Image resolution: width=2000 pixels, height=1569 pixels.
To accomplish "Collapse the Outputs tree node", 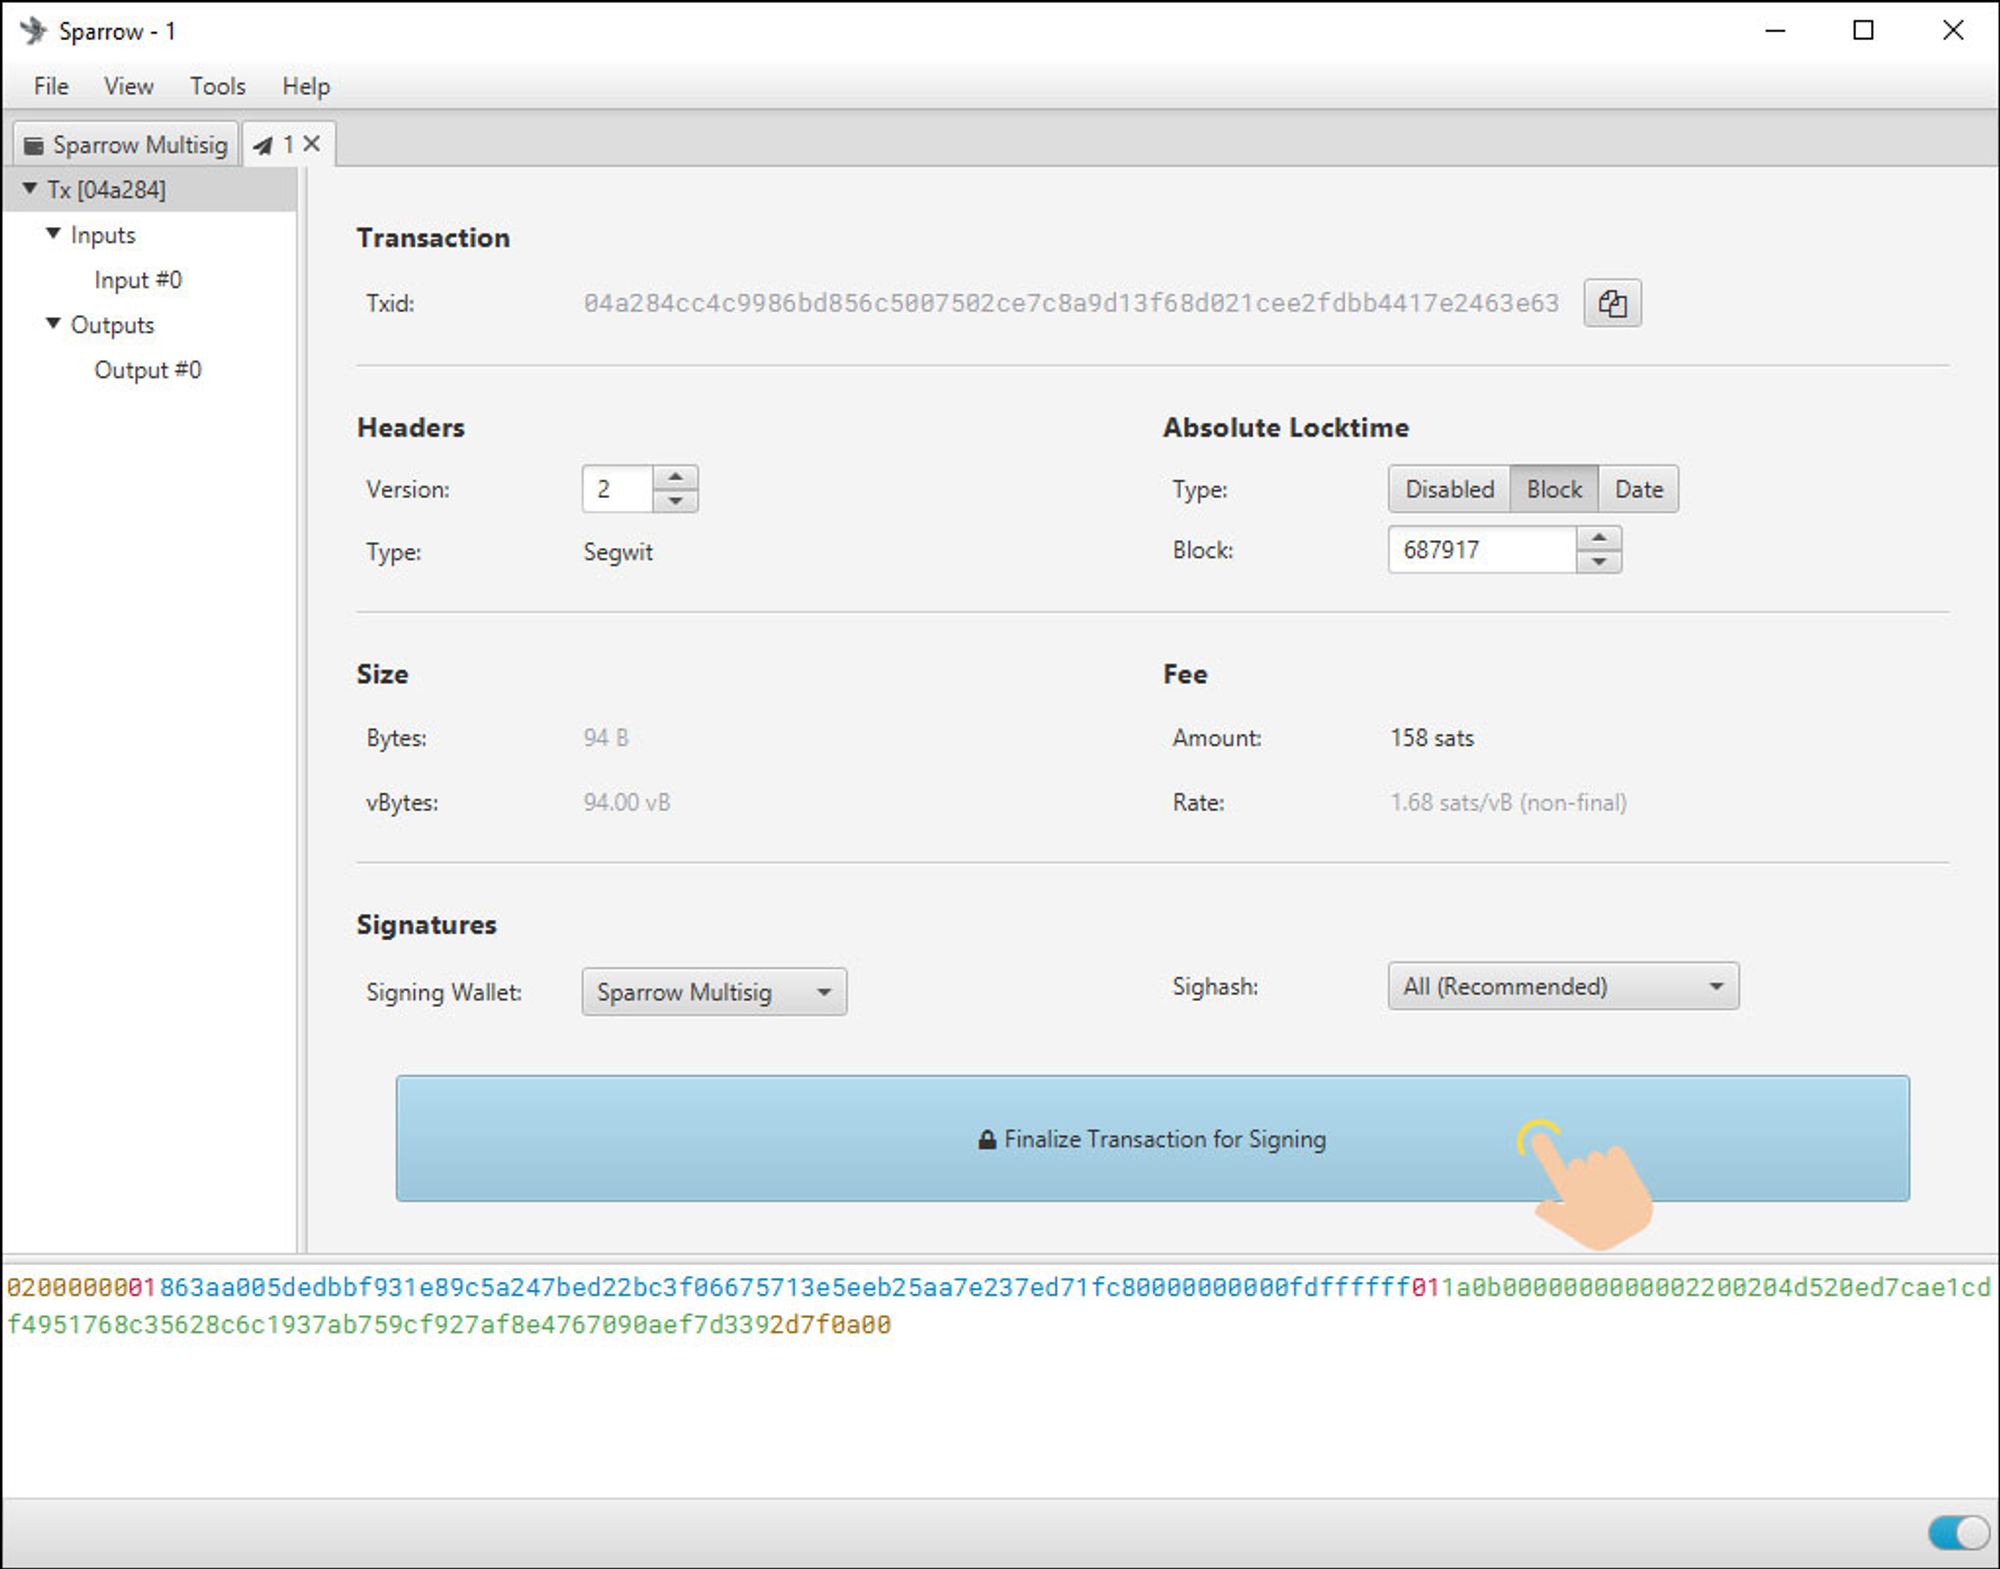I will (x=53, y=324).
